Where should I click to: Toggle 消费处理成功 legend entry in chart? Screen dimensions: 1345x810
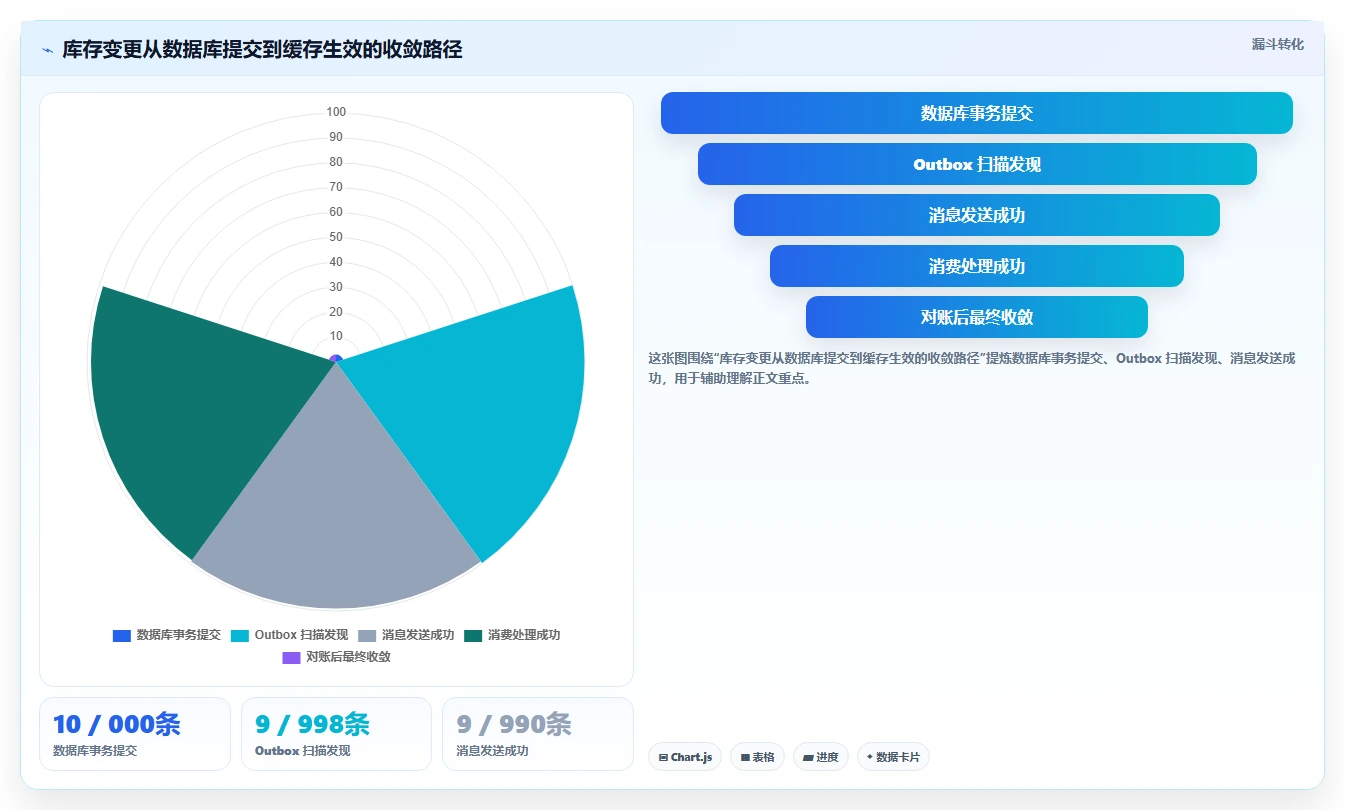512,635
